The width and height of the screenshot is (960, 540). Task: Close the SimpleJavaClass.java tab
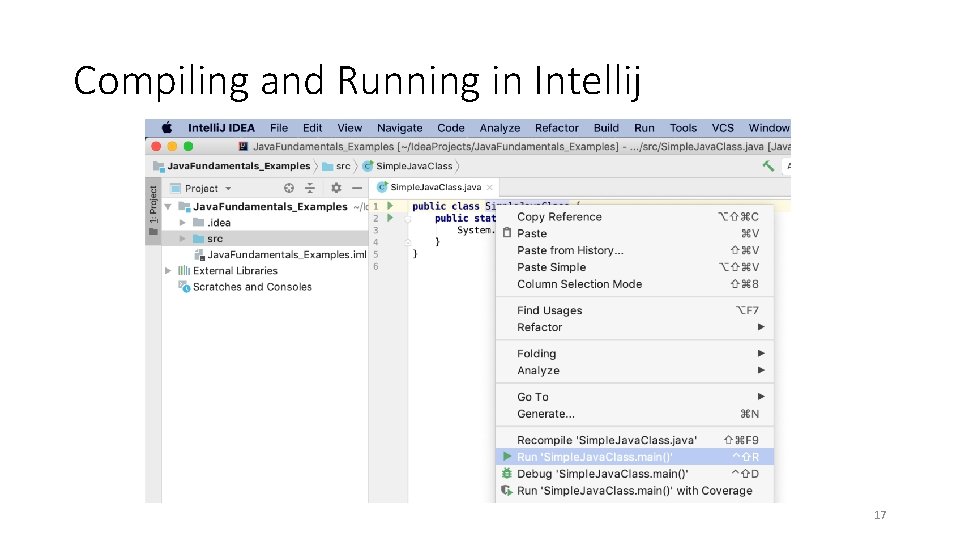(x=489, y=187)
